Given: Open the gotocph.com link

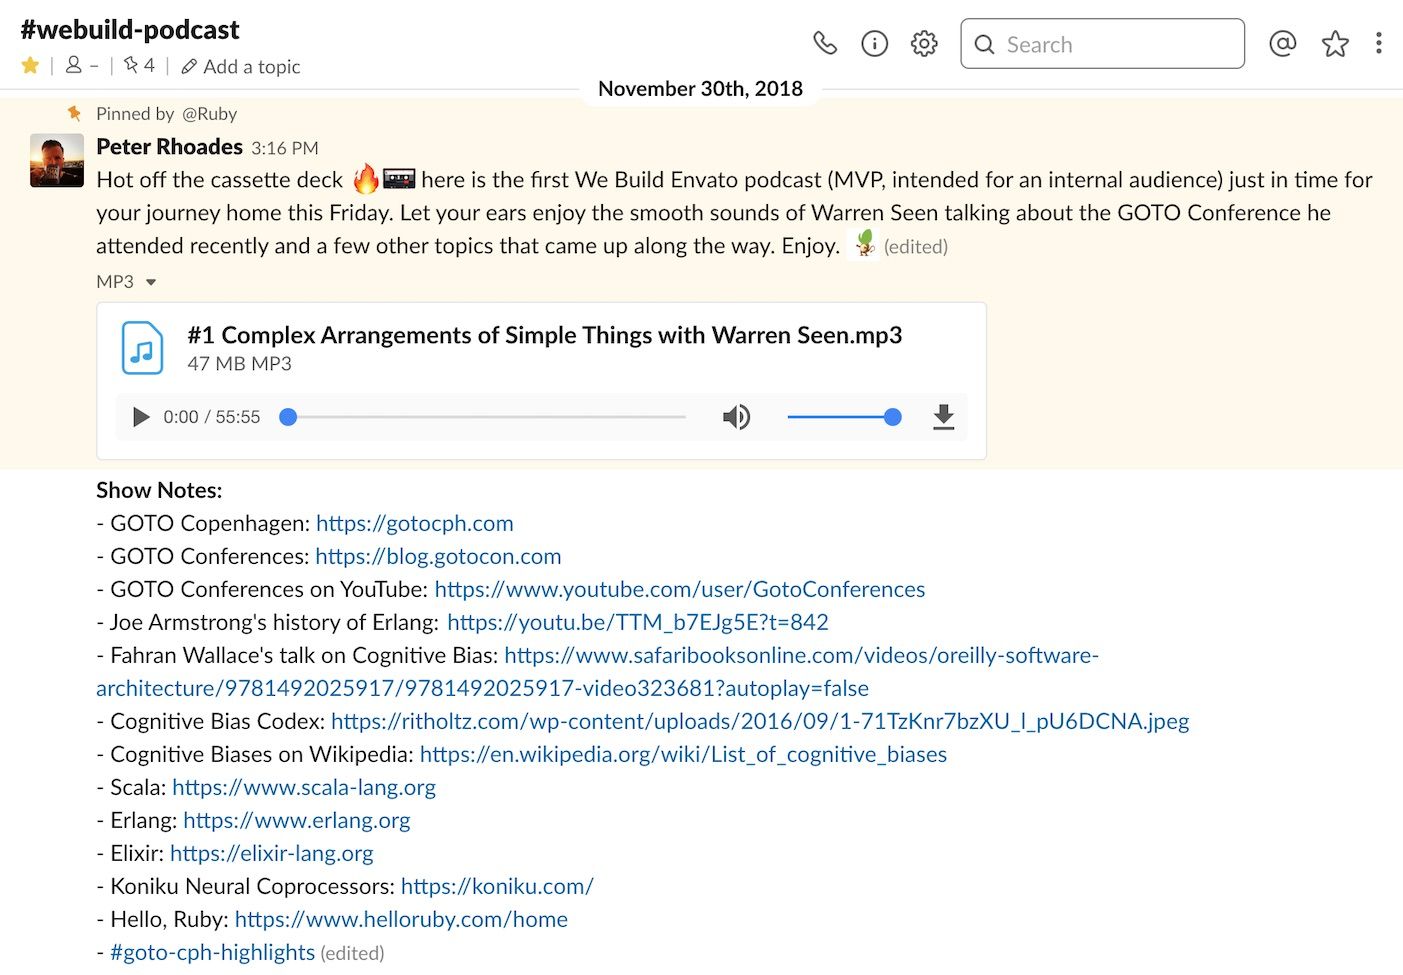Looking at the screenshot, I should tap(415, 523).
